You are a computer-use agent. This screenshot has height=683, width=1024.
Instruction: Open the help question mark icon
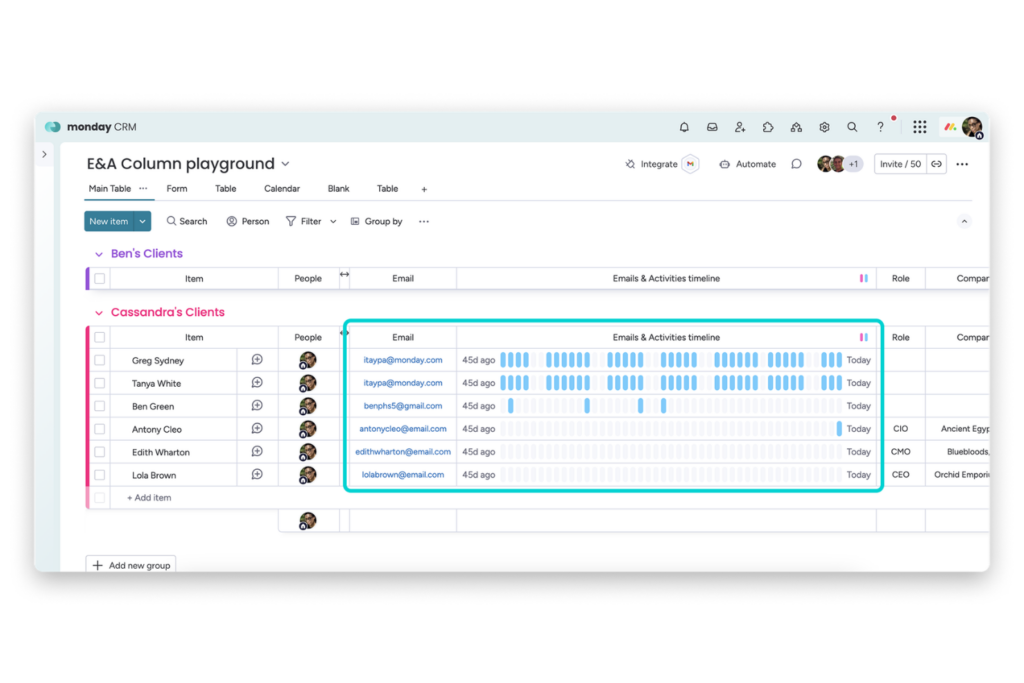click(x=880, y=127)
